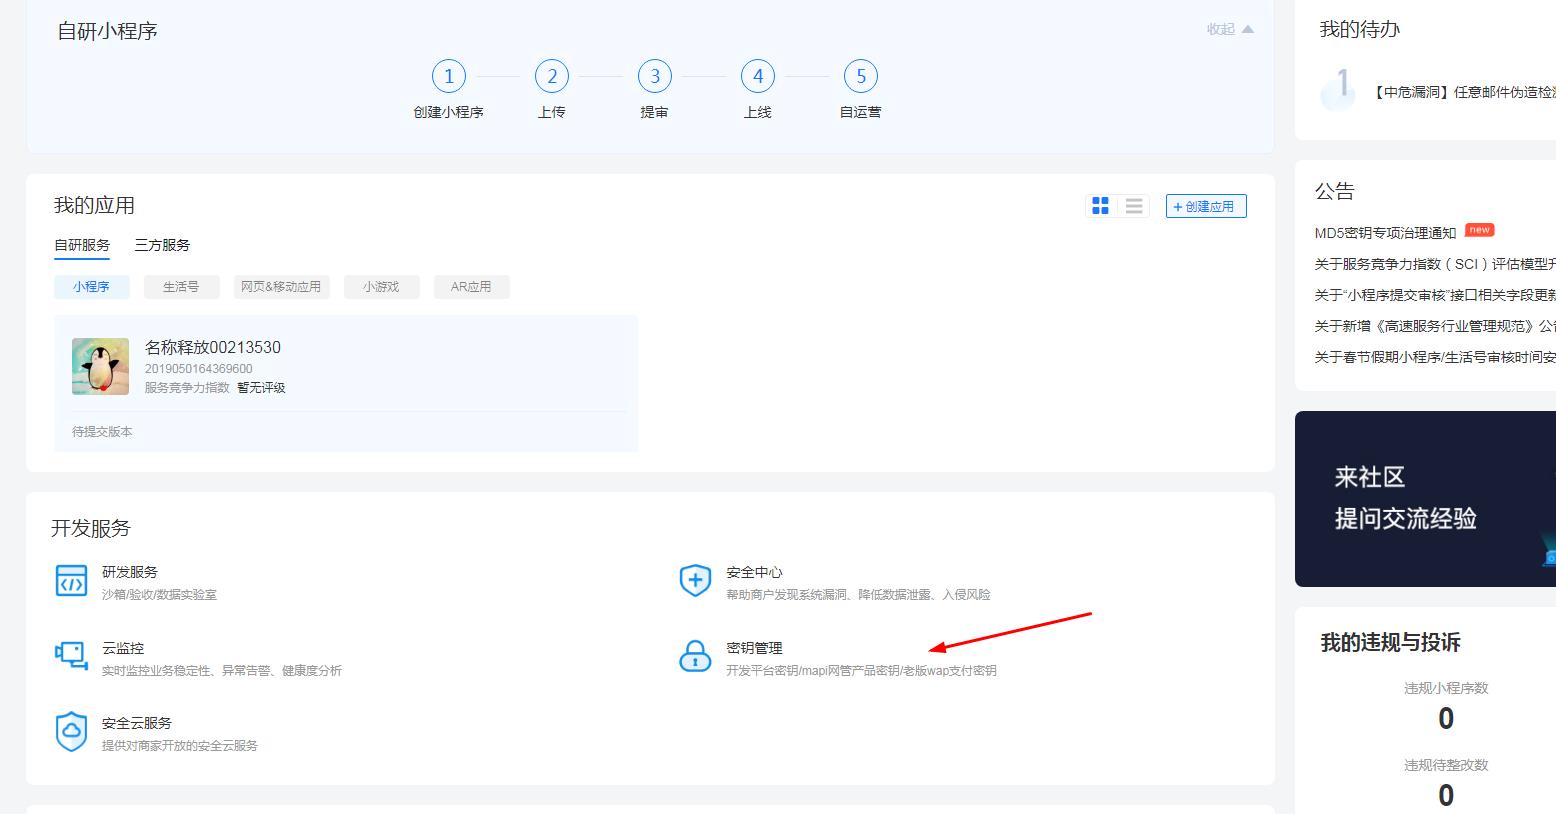Open the 安全云服务 shield icon
This screenshot has width=1556, height=814.
pos(71,732)
